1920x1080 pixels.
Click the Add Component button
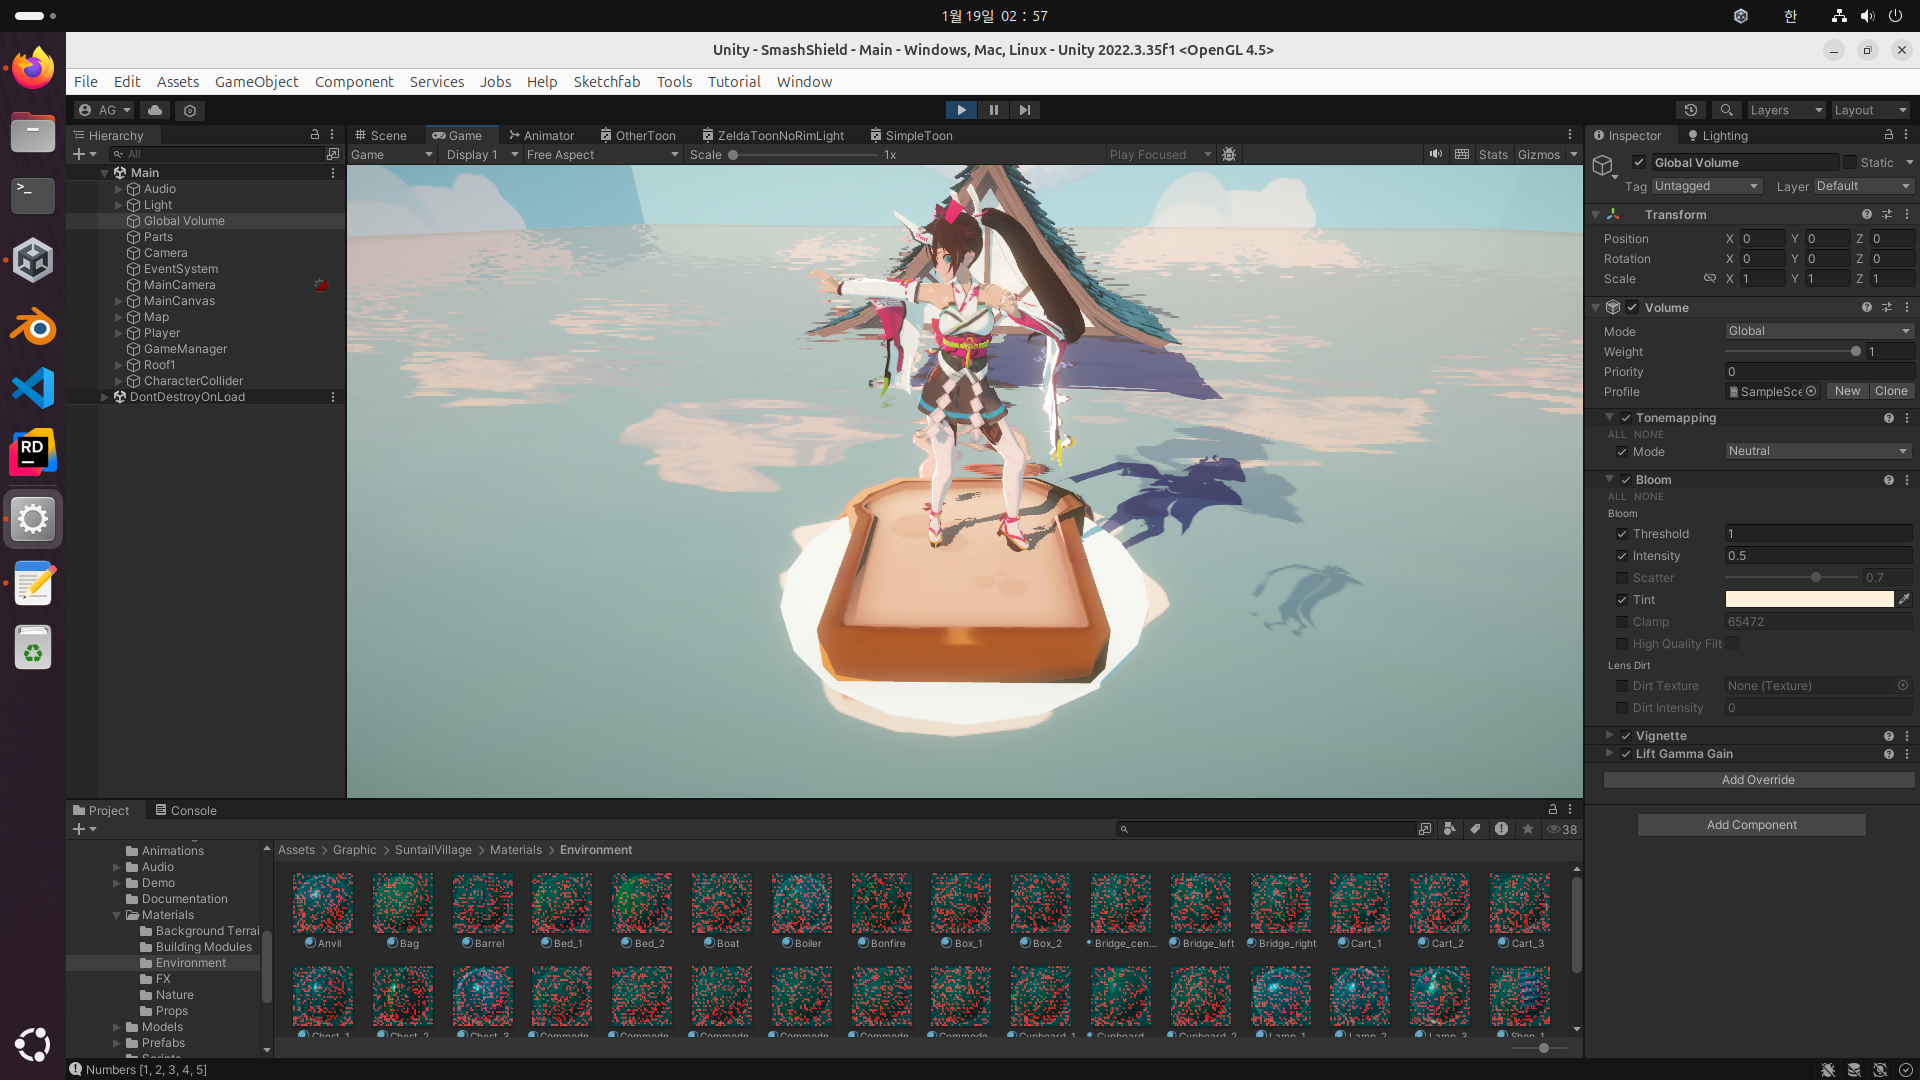click(x=1751, y=825)
